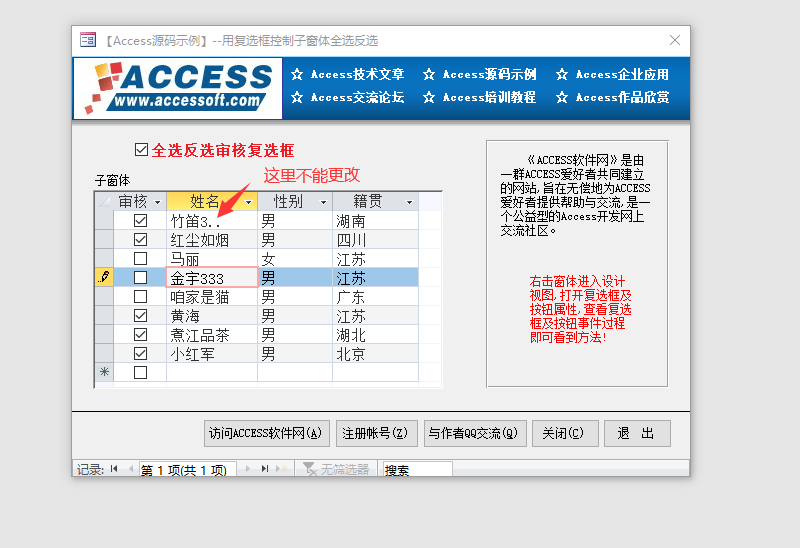Click the new record asterisk row selector
The image size is (800, 548).
[x=104, y=372]
